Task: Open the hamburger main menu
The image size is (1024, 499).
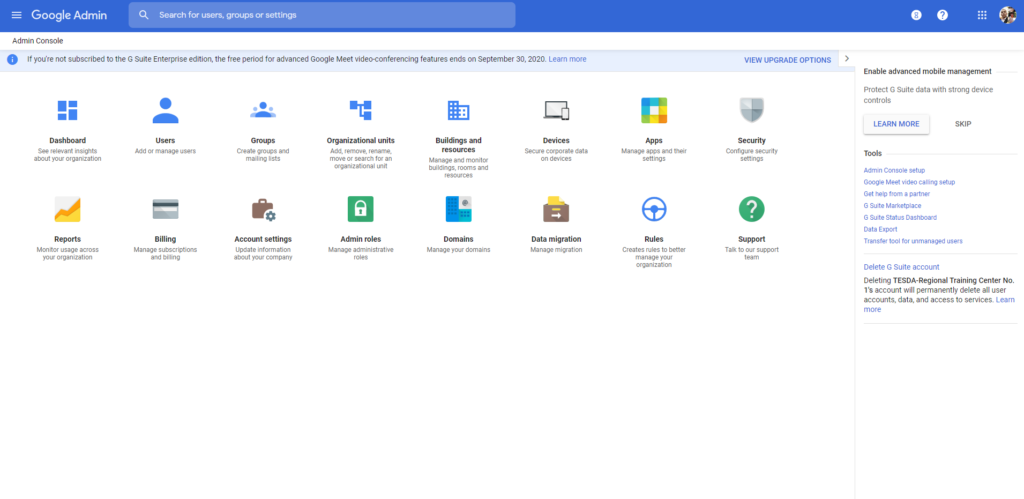Action: [x=16, y=15]
